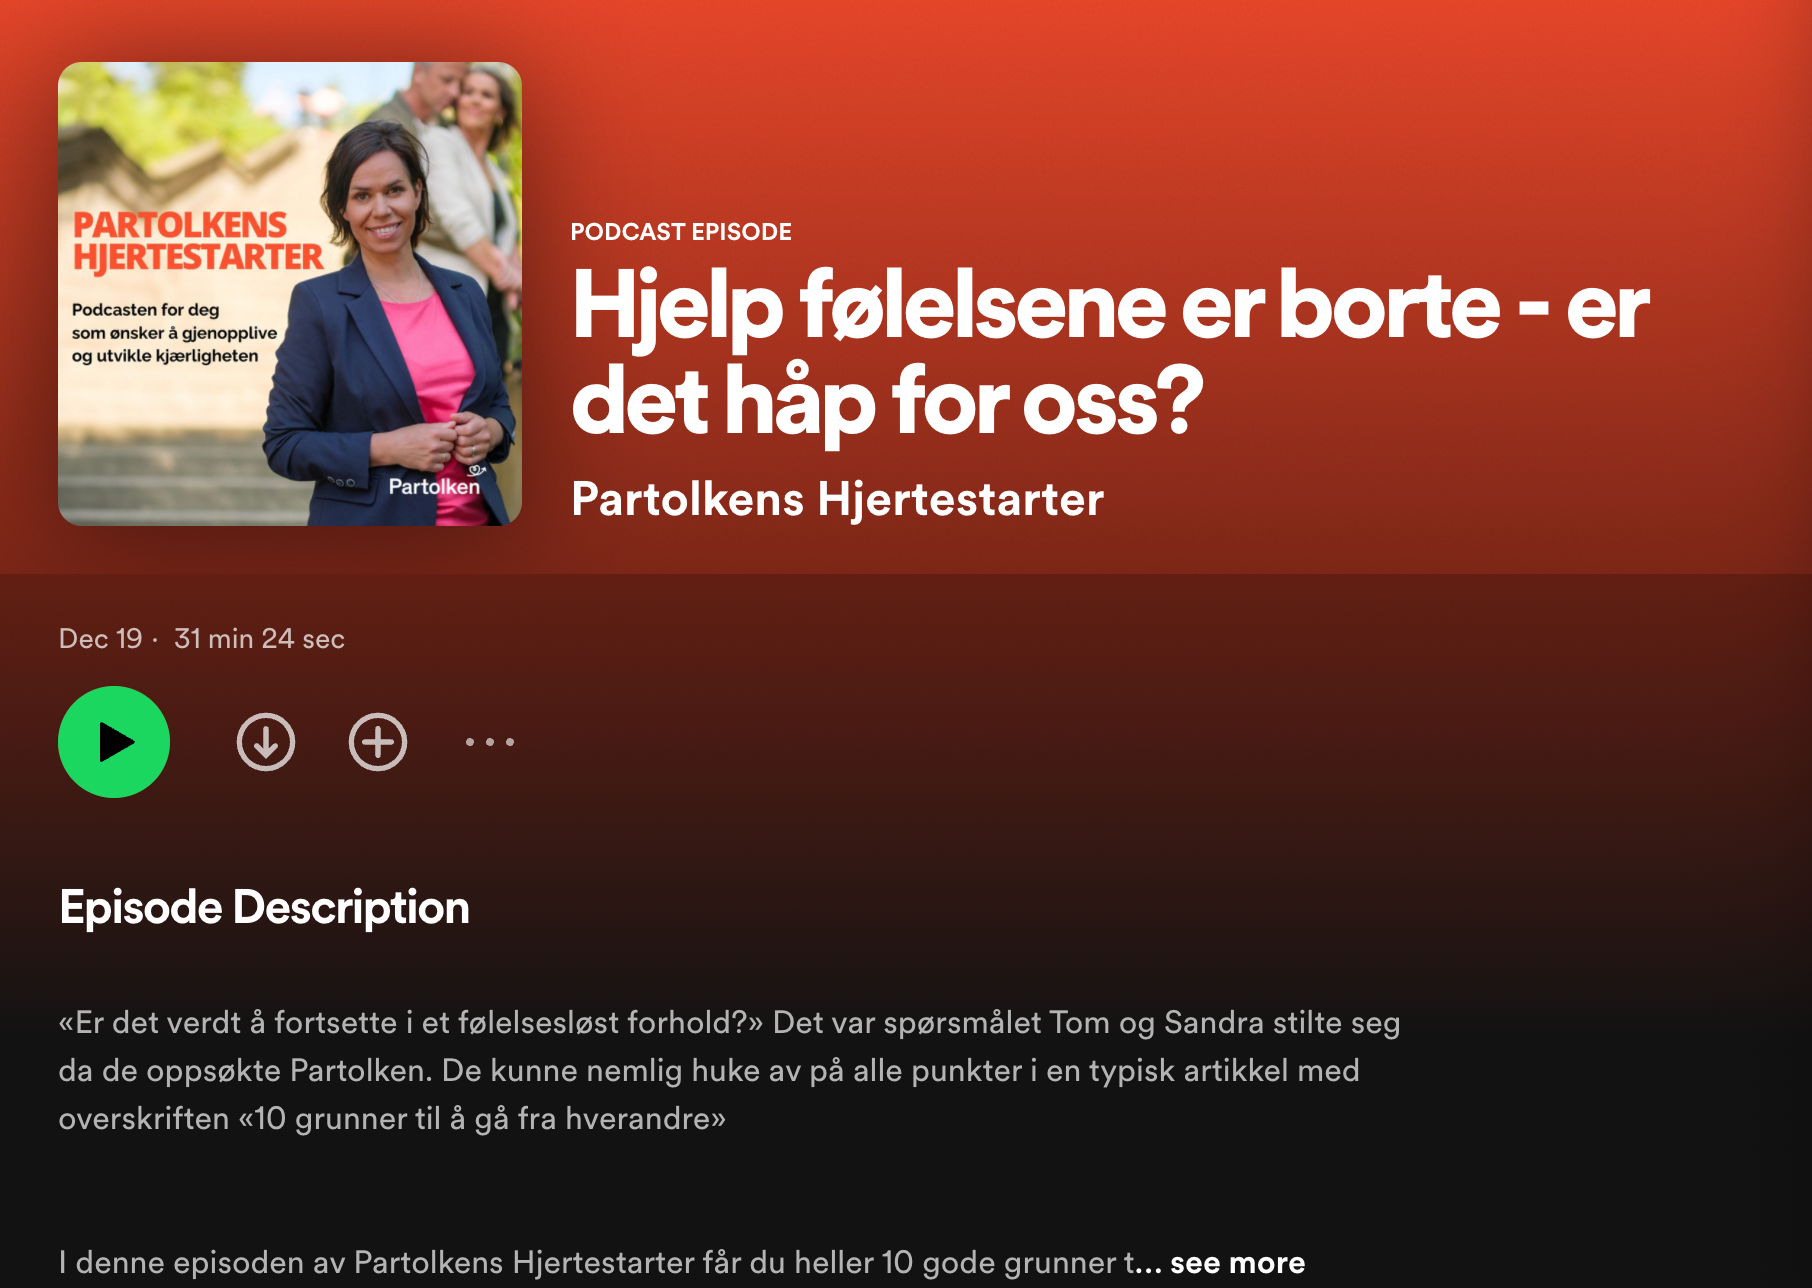The height and width of the screenshot is (1288, 1812).
Task: Click the 31 min 24 sec duration
Action: click(x=259, y=639)
